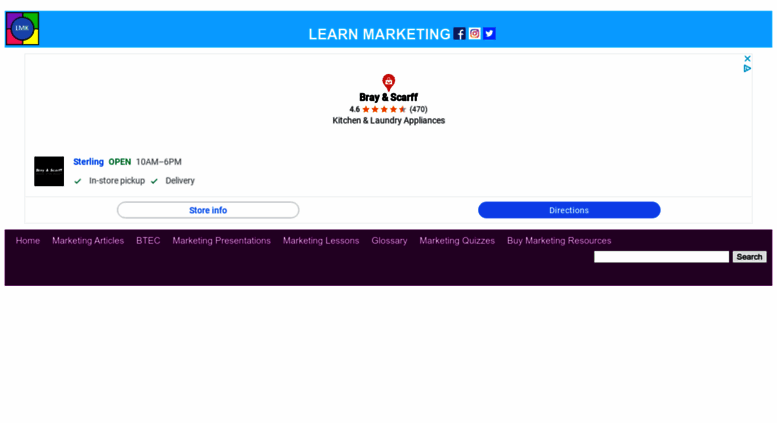This screenshot has height=423, width=777.
Task: Open the BTEC menu item
Action: [x=148, y=241]
